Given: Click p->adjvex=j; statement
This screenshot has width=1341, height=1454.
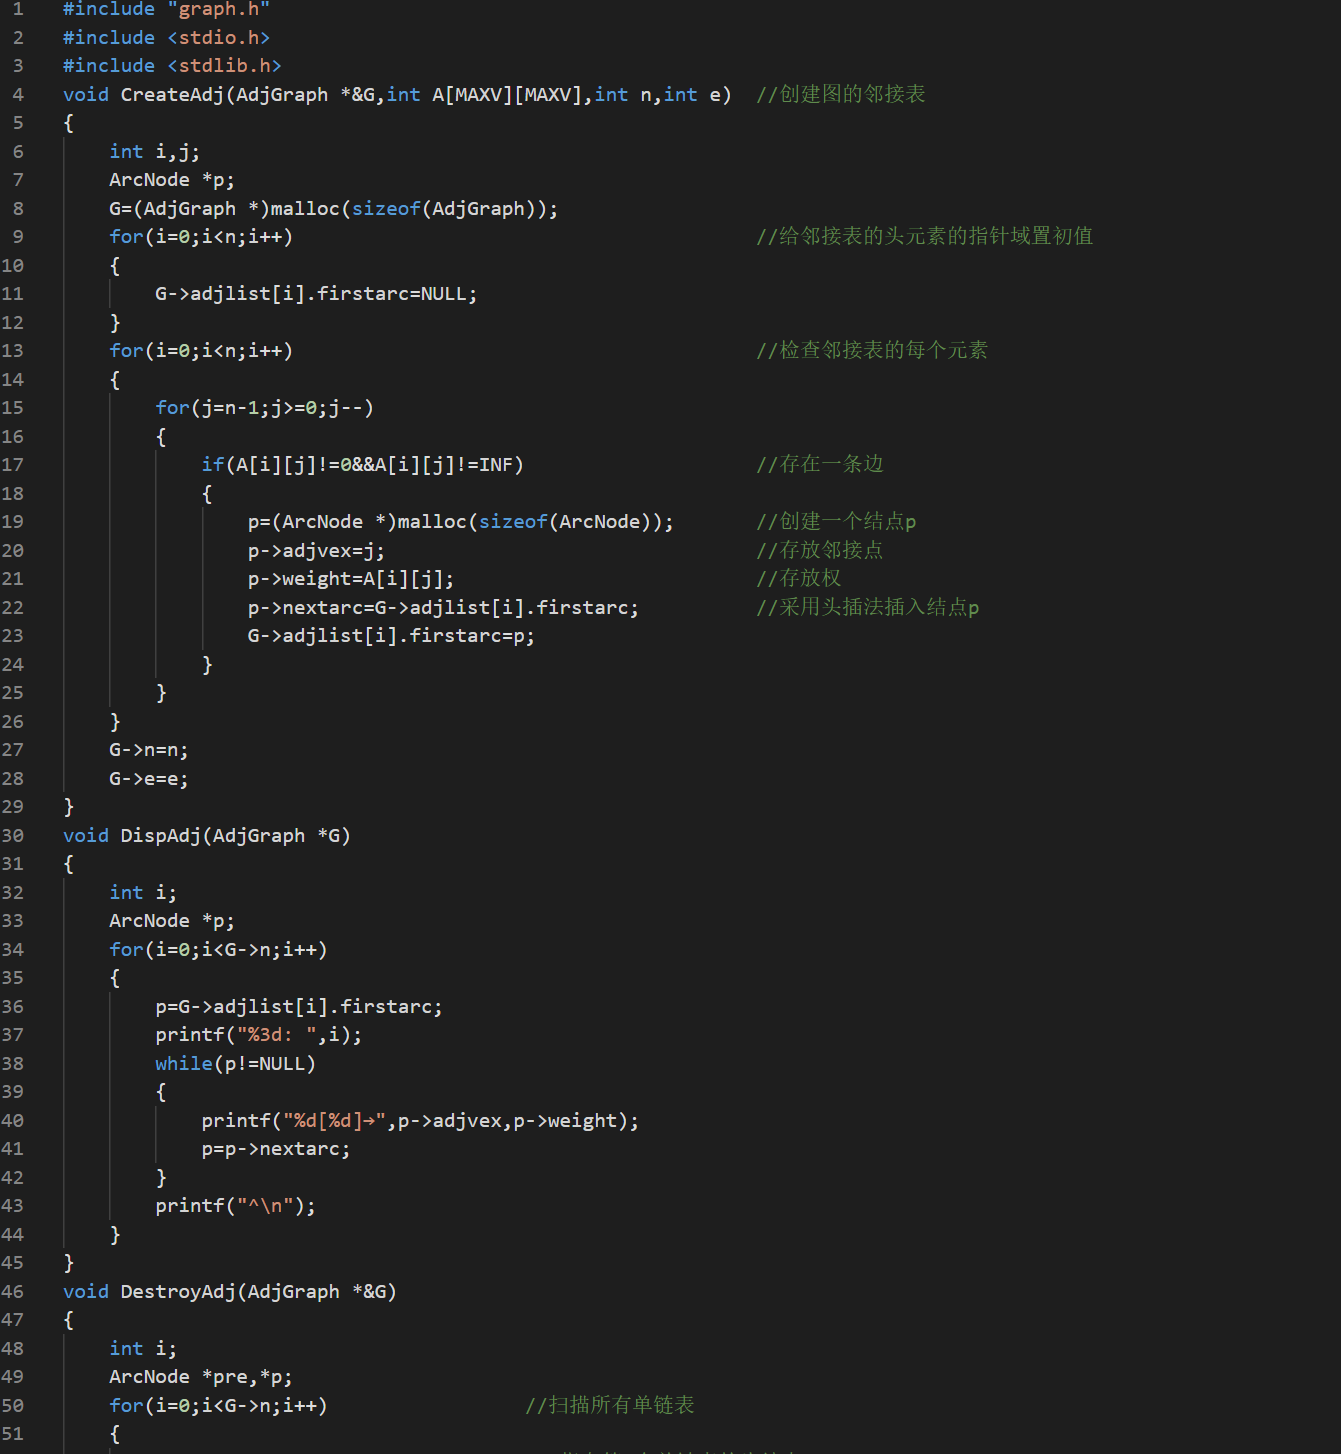Looking at the screenshot, I should pos(316,550).
